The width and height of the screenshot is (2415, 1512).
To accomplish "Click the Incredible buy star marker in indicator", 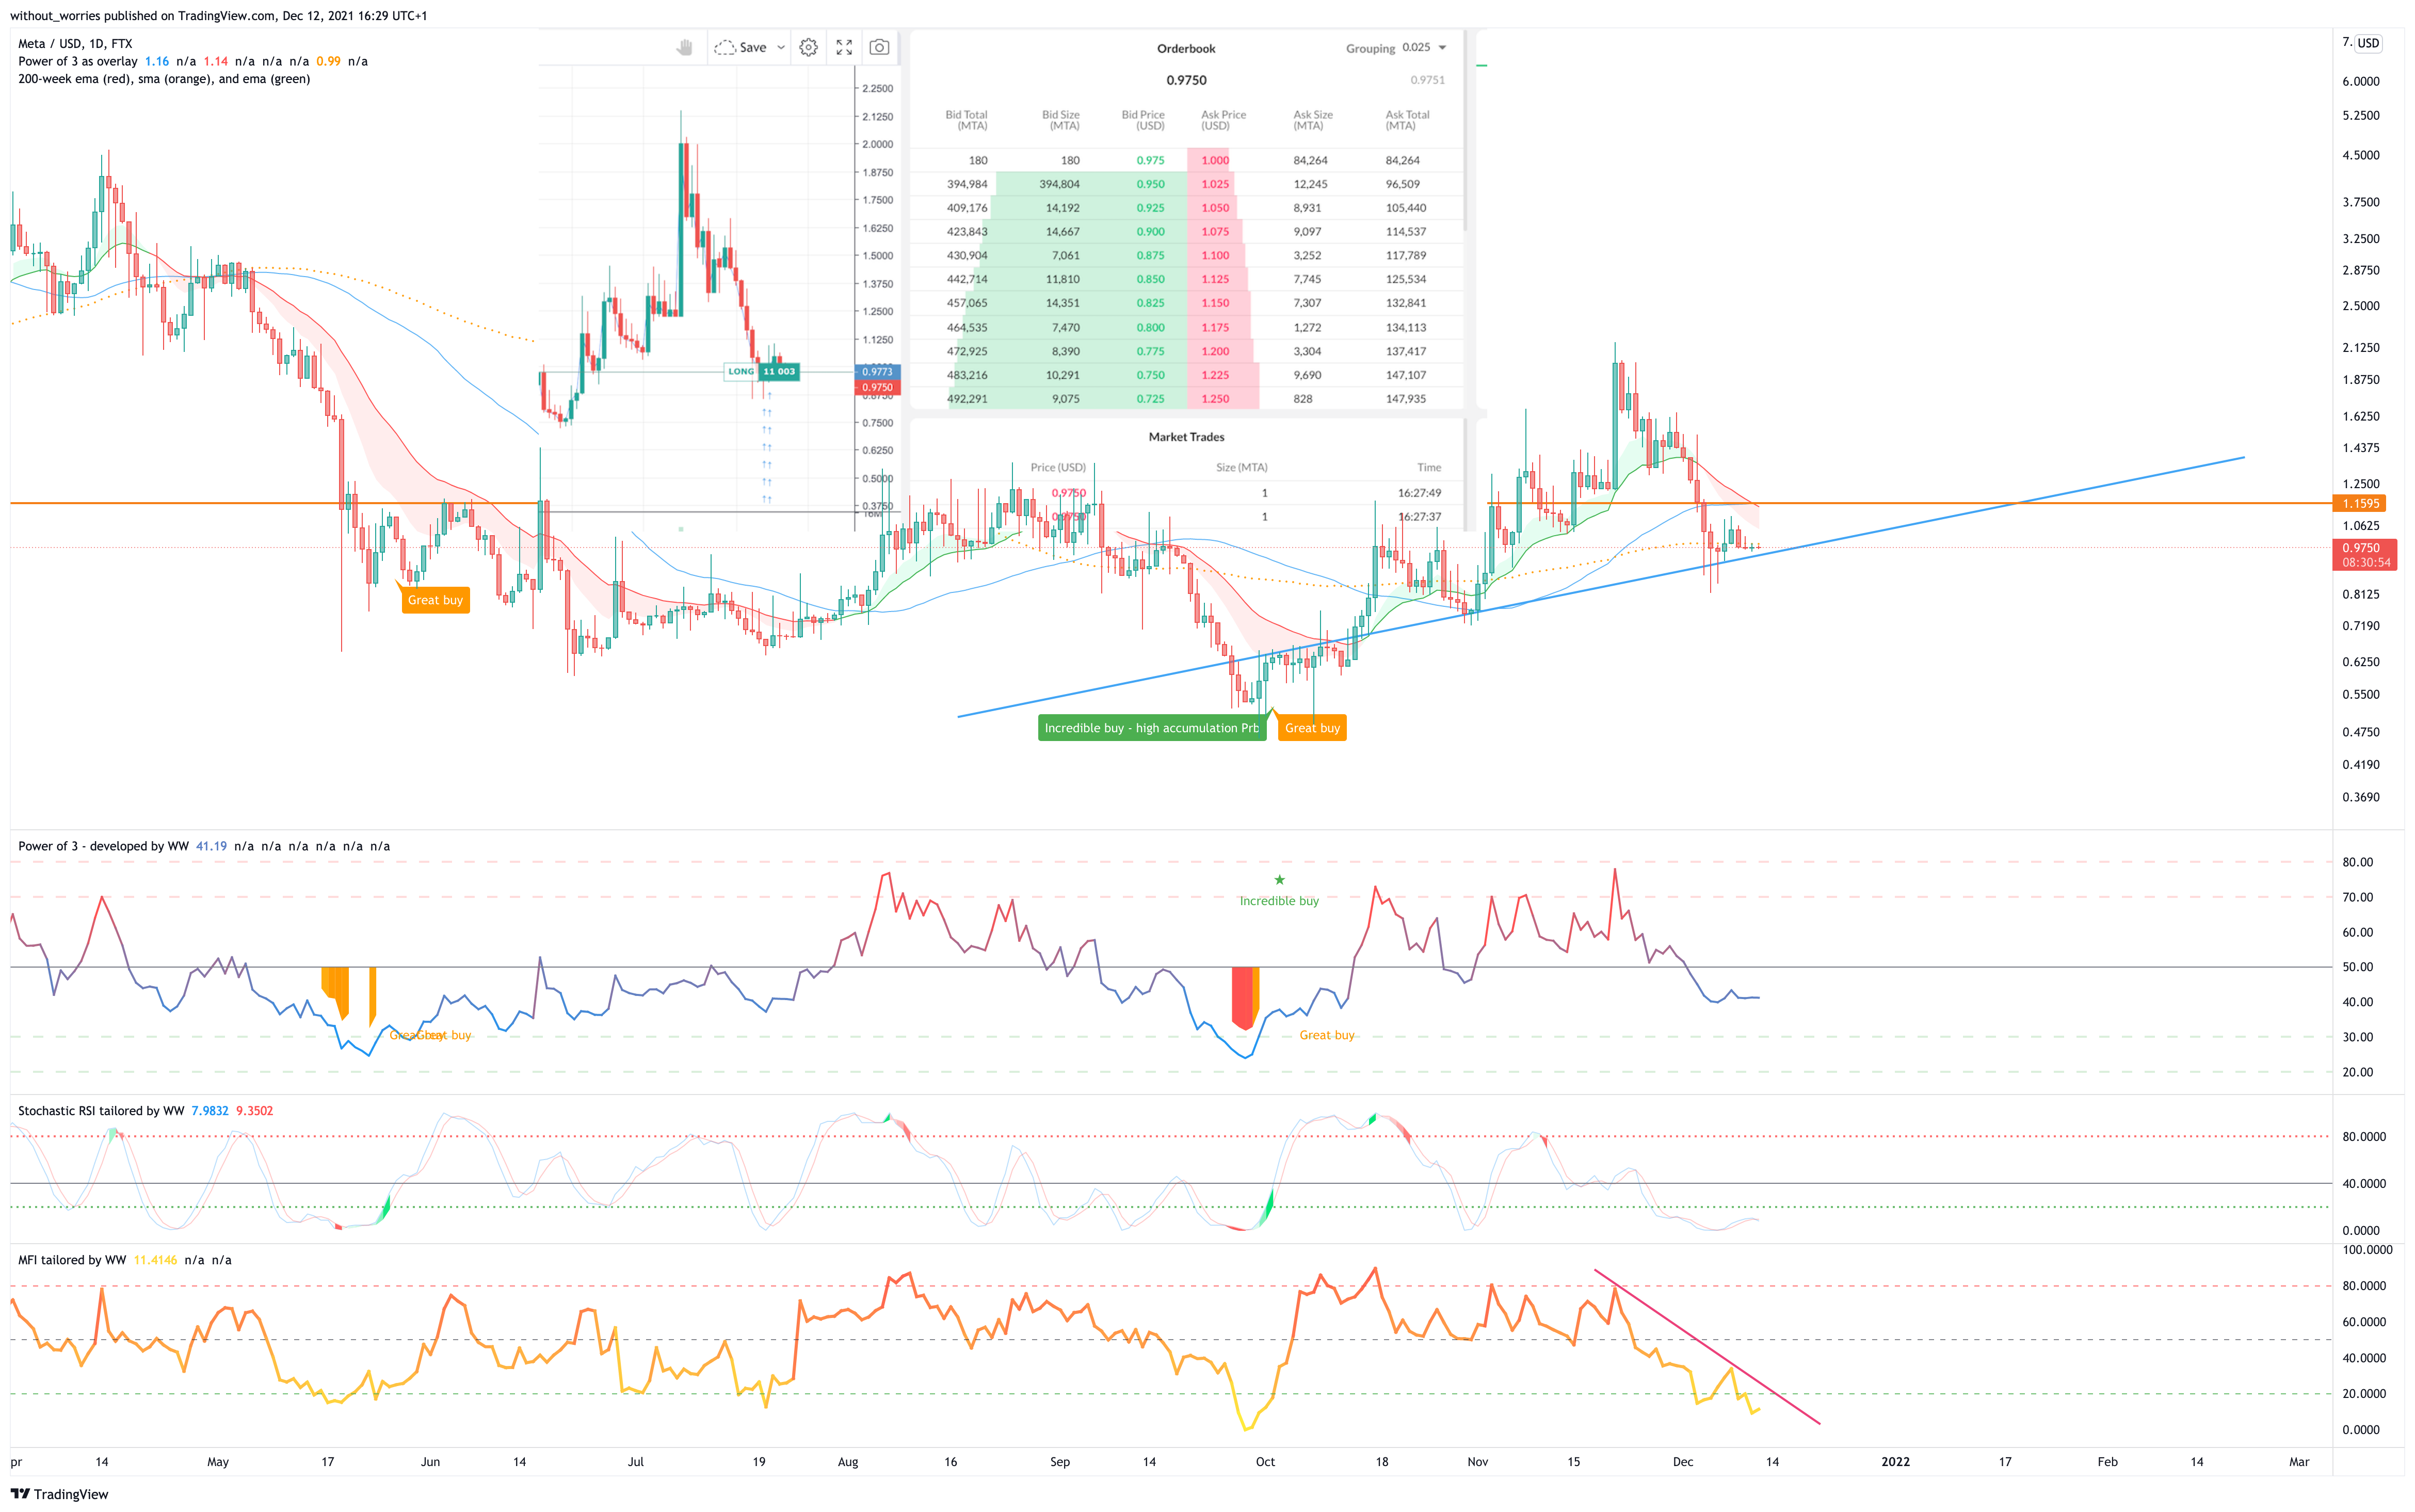I will coord(1279,880).
